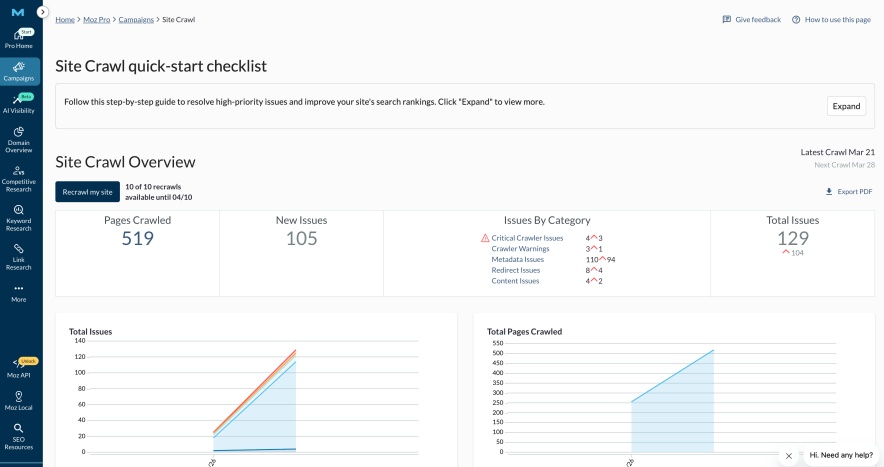Click the Pages Crawled value 519

coord(138,239)
